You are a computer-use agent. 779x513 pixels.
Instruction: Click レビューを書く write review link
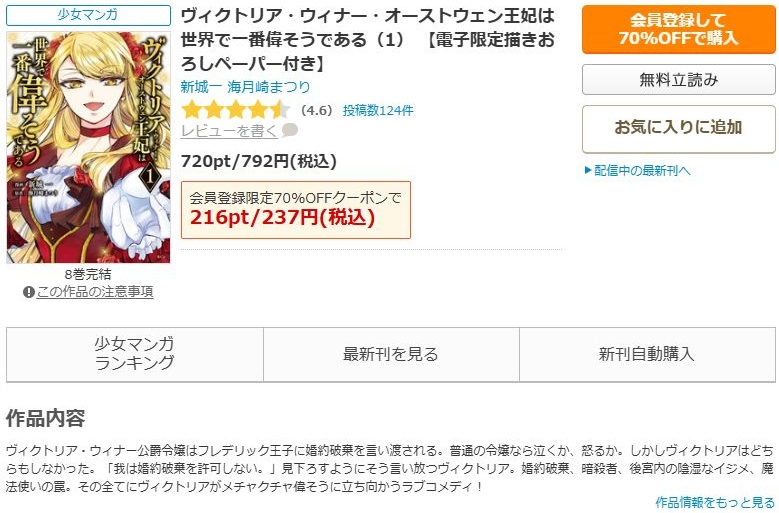229,131
